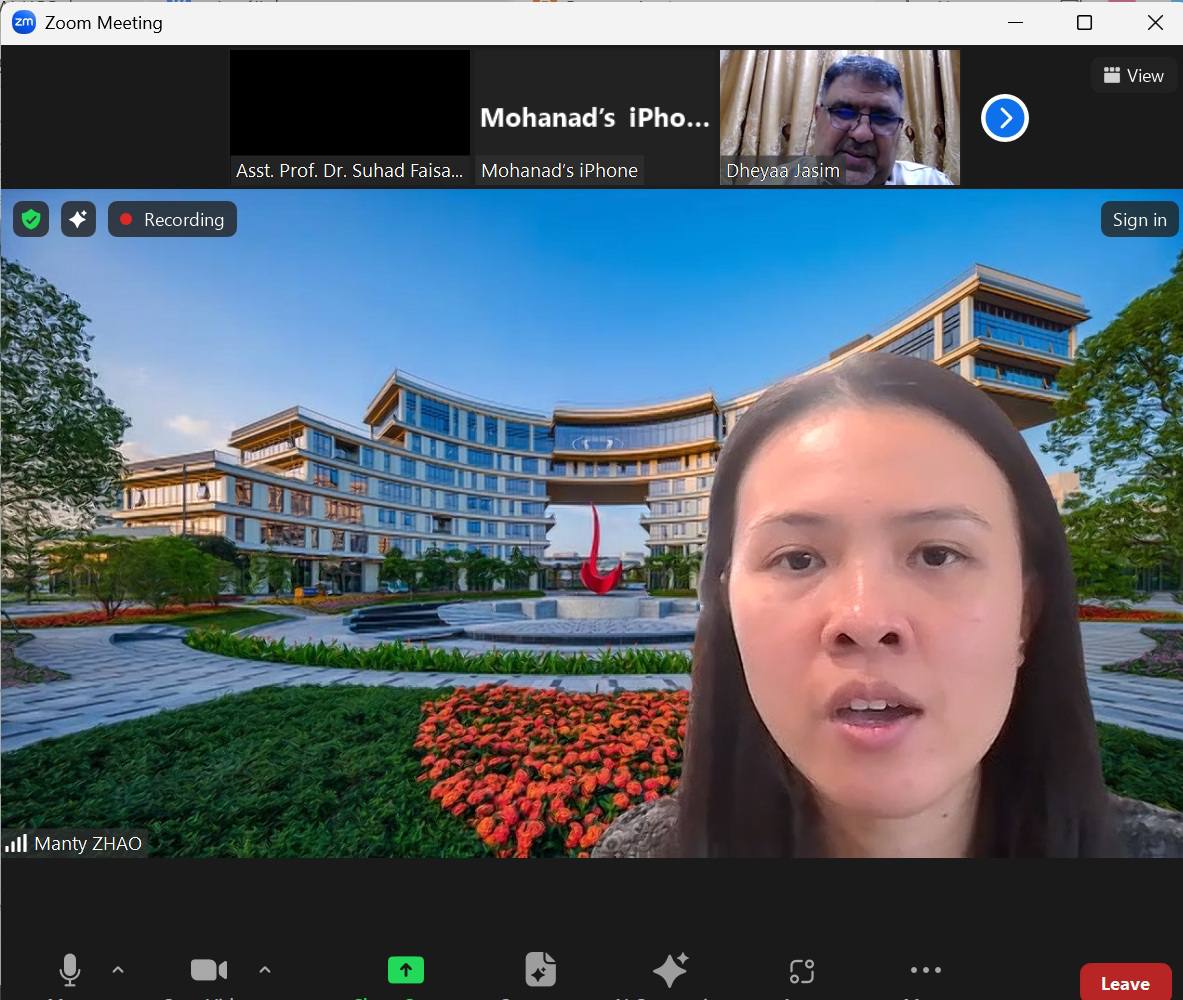Click the Zoom logo in title bar
This screenshot has height=1000, width=1183.
23,23
